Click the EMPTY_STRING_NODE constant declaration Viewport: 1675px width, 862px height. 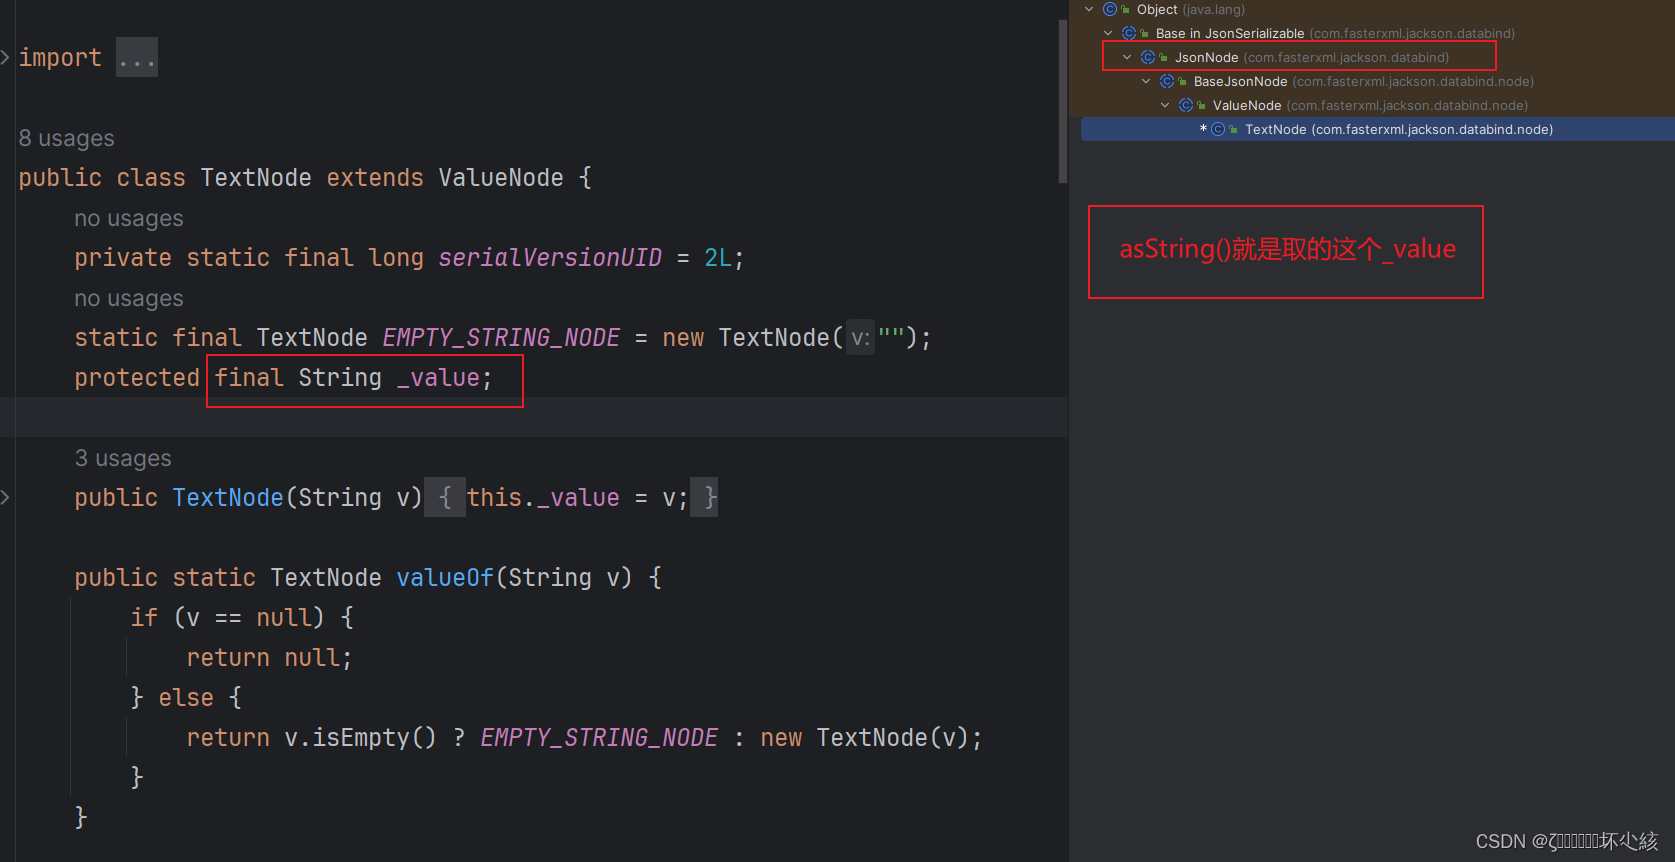[501, 338]
